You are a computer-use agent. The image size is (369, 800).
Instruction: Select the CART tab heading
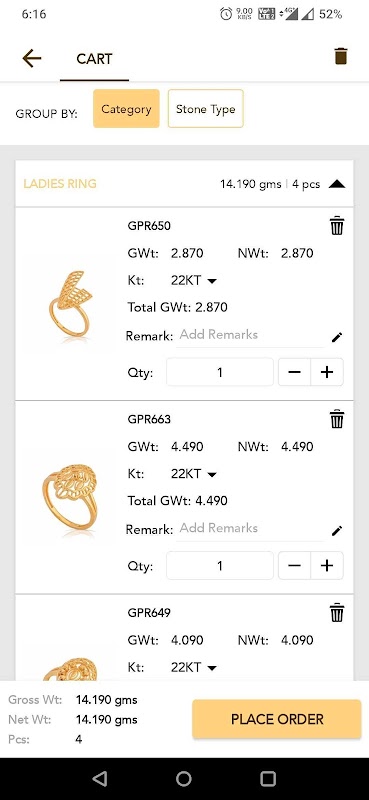click(x=94, y=59)
